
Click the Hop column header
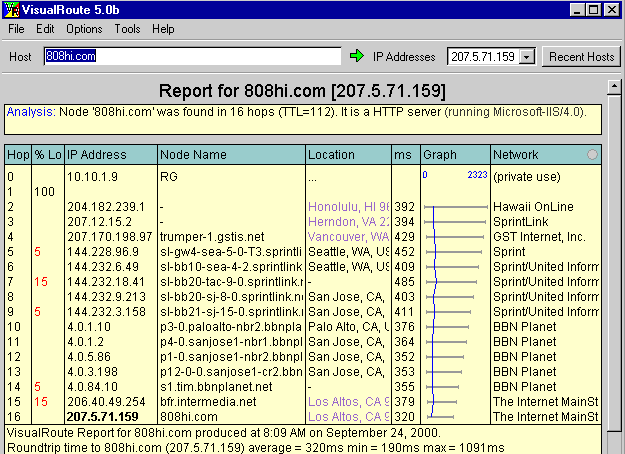[18, 155]
